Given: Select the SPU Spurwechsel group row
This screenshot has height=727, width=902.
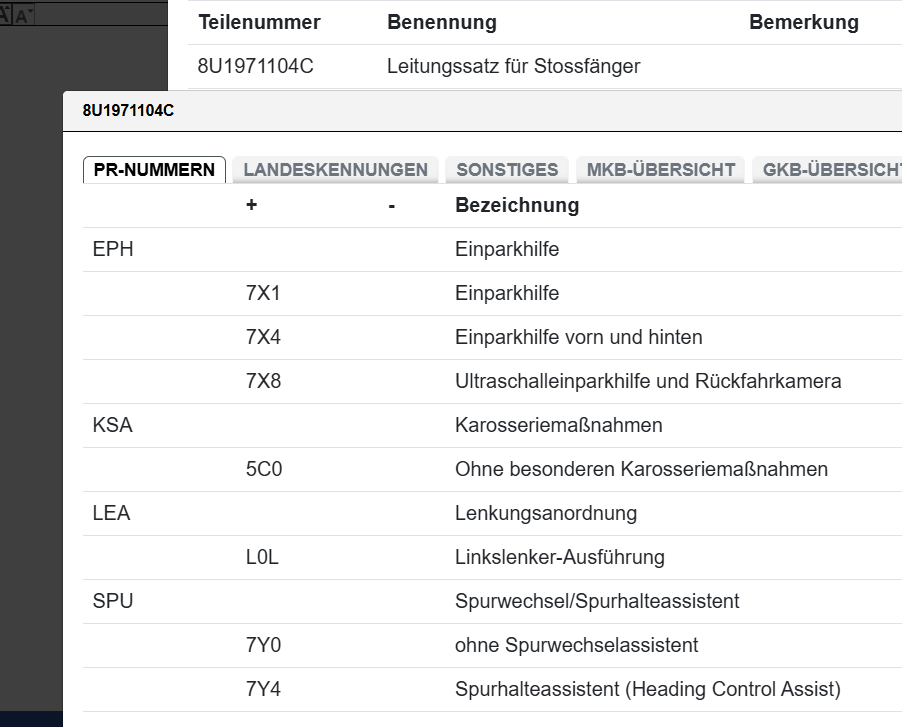Looking at the screenshot, I should [x=596, y=602].
